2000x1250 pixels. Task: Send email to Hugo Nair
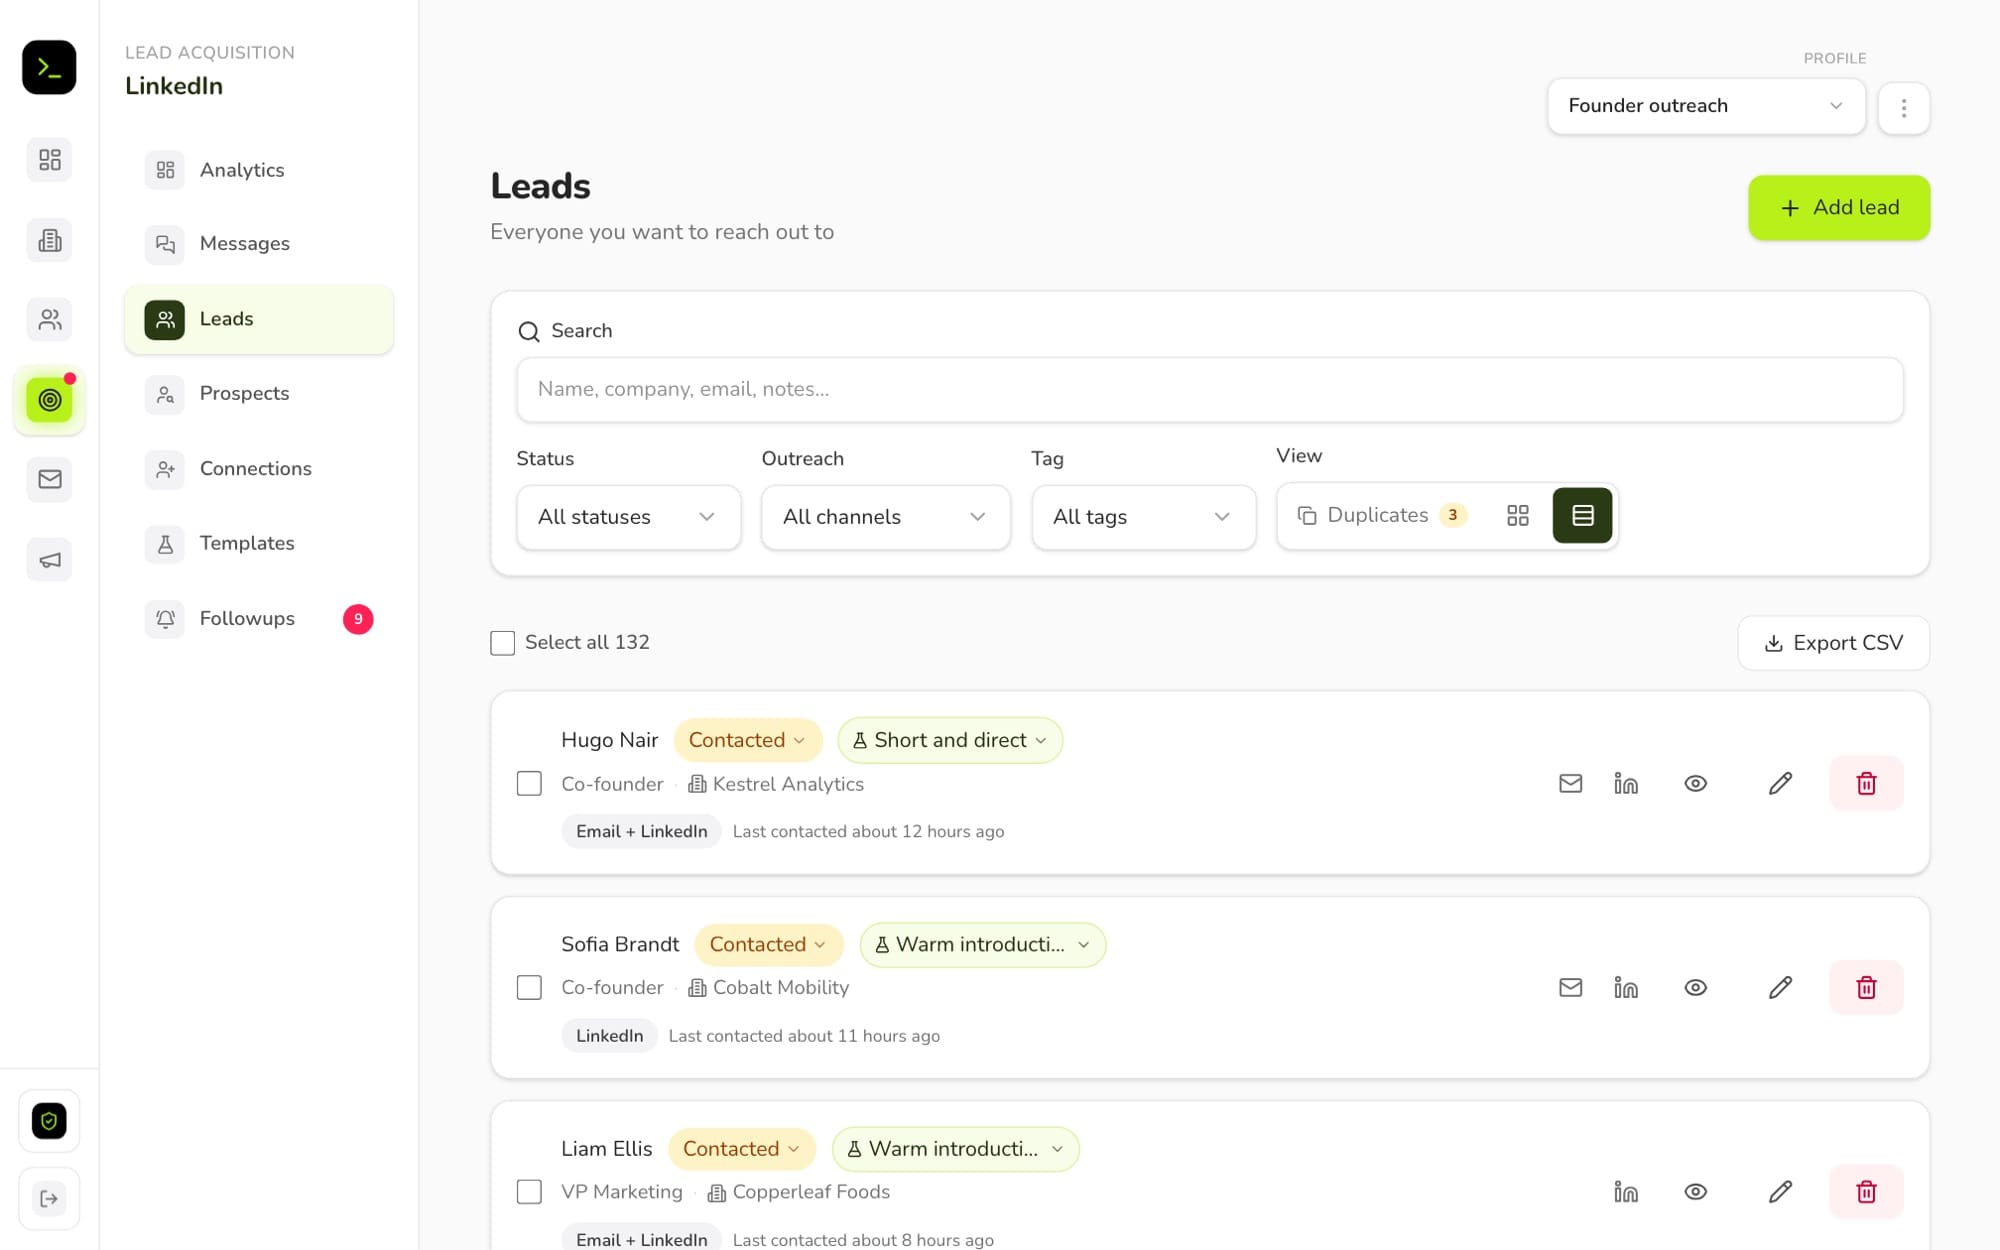point(1570,783)
